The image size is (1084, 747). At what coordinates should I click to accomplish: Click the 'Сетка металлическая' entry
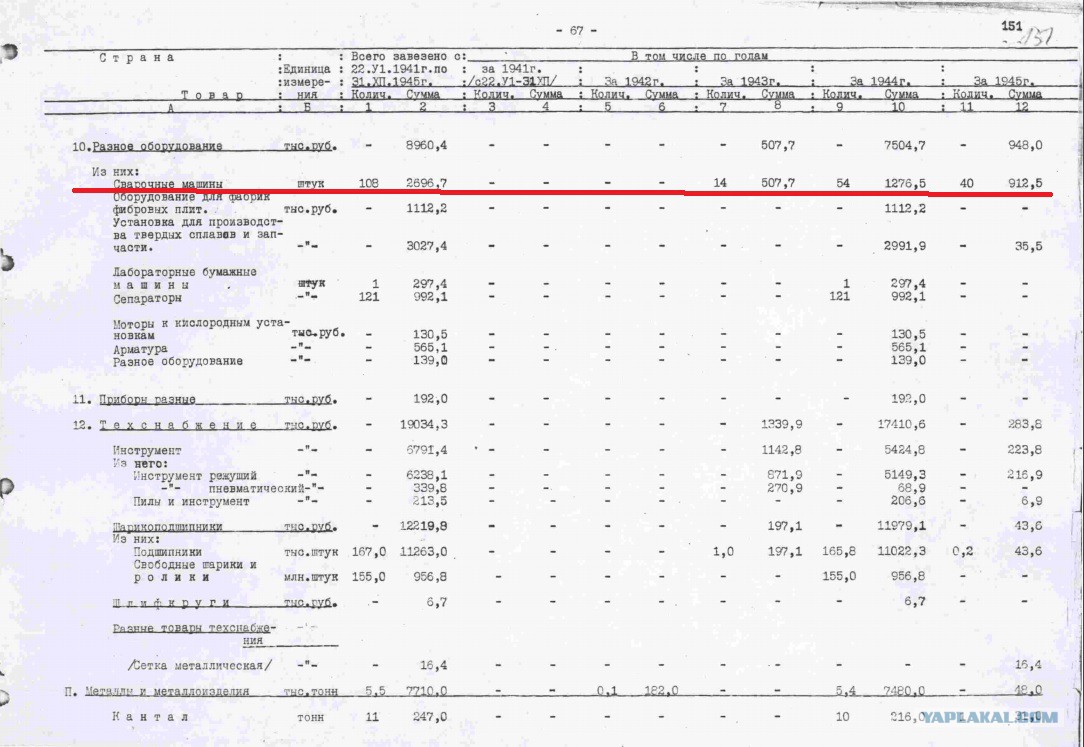199,665
